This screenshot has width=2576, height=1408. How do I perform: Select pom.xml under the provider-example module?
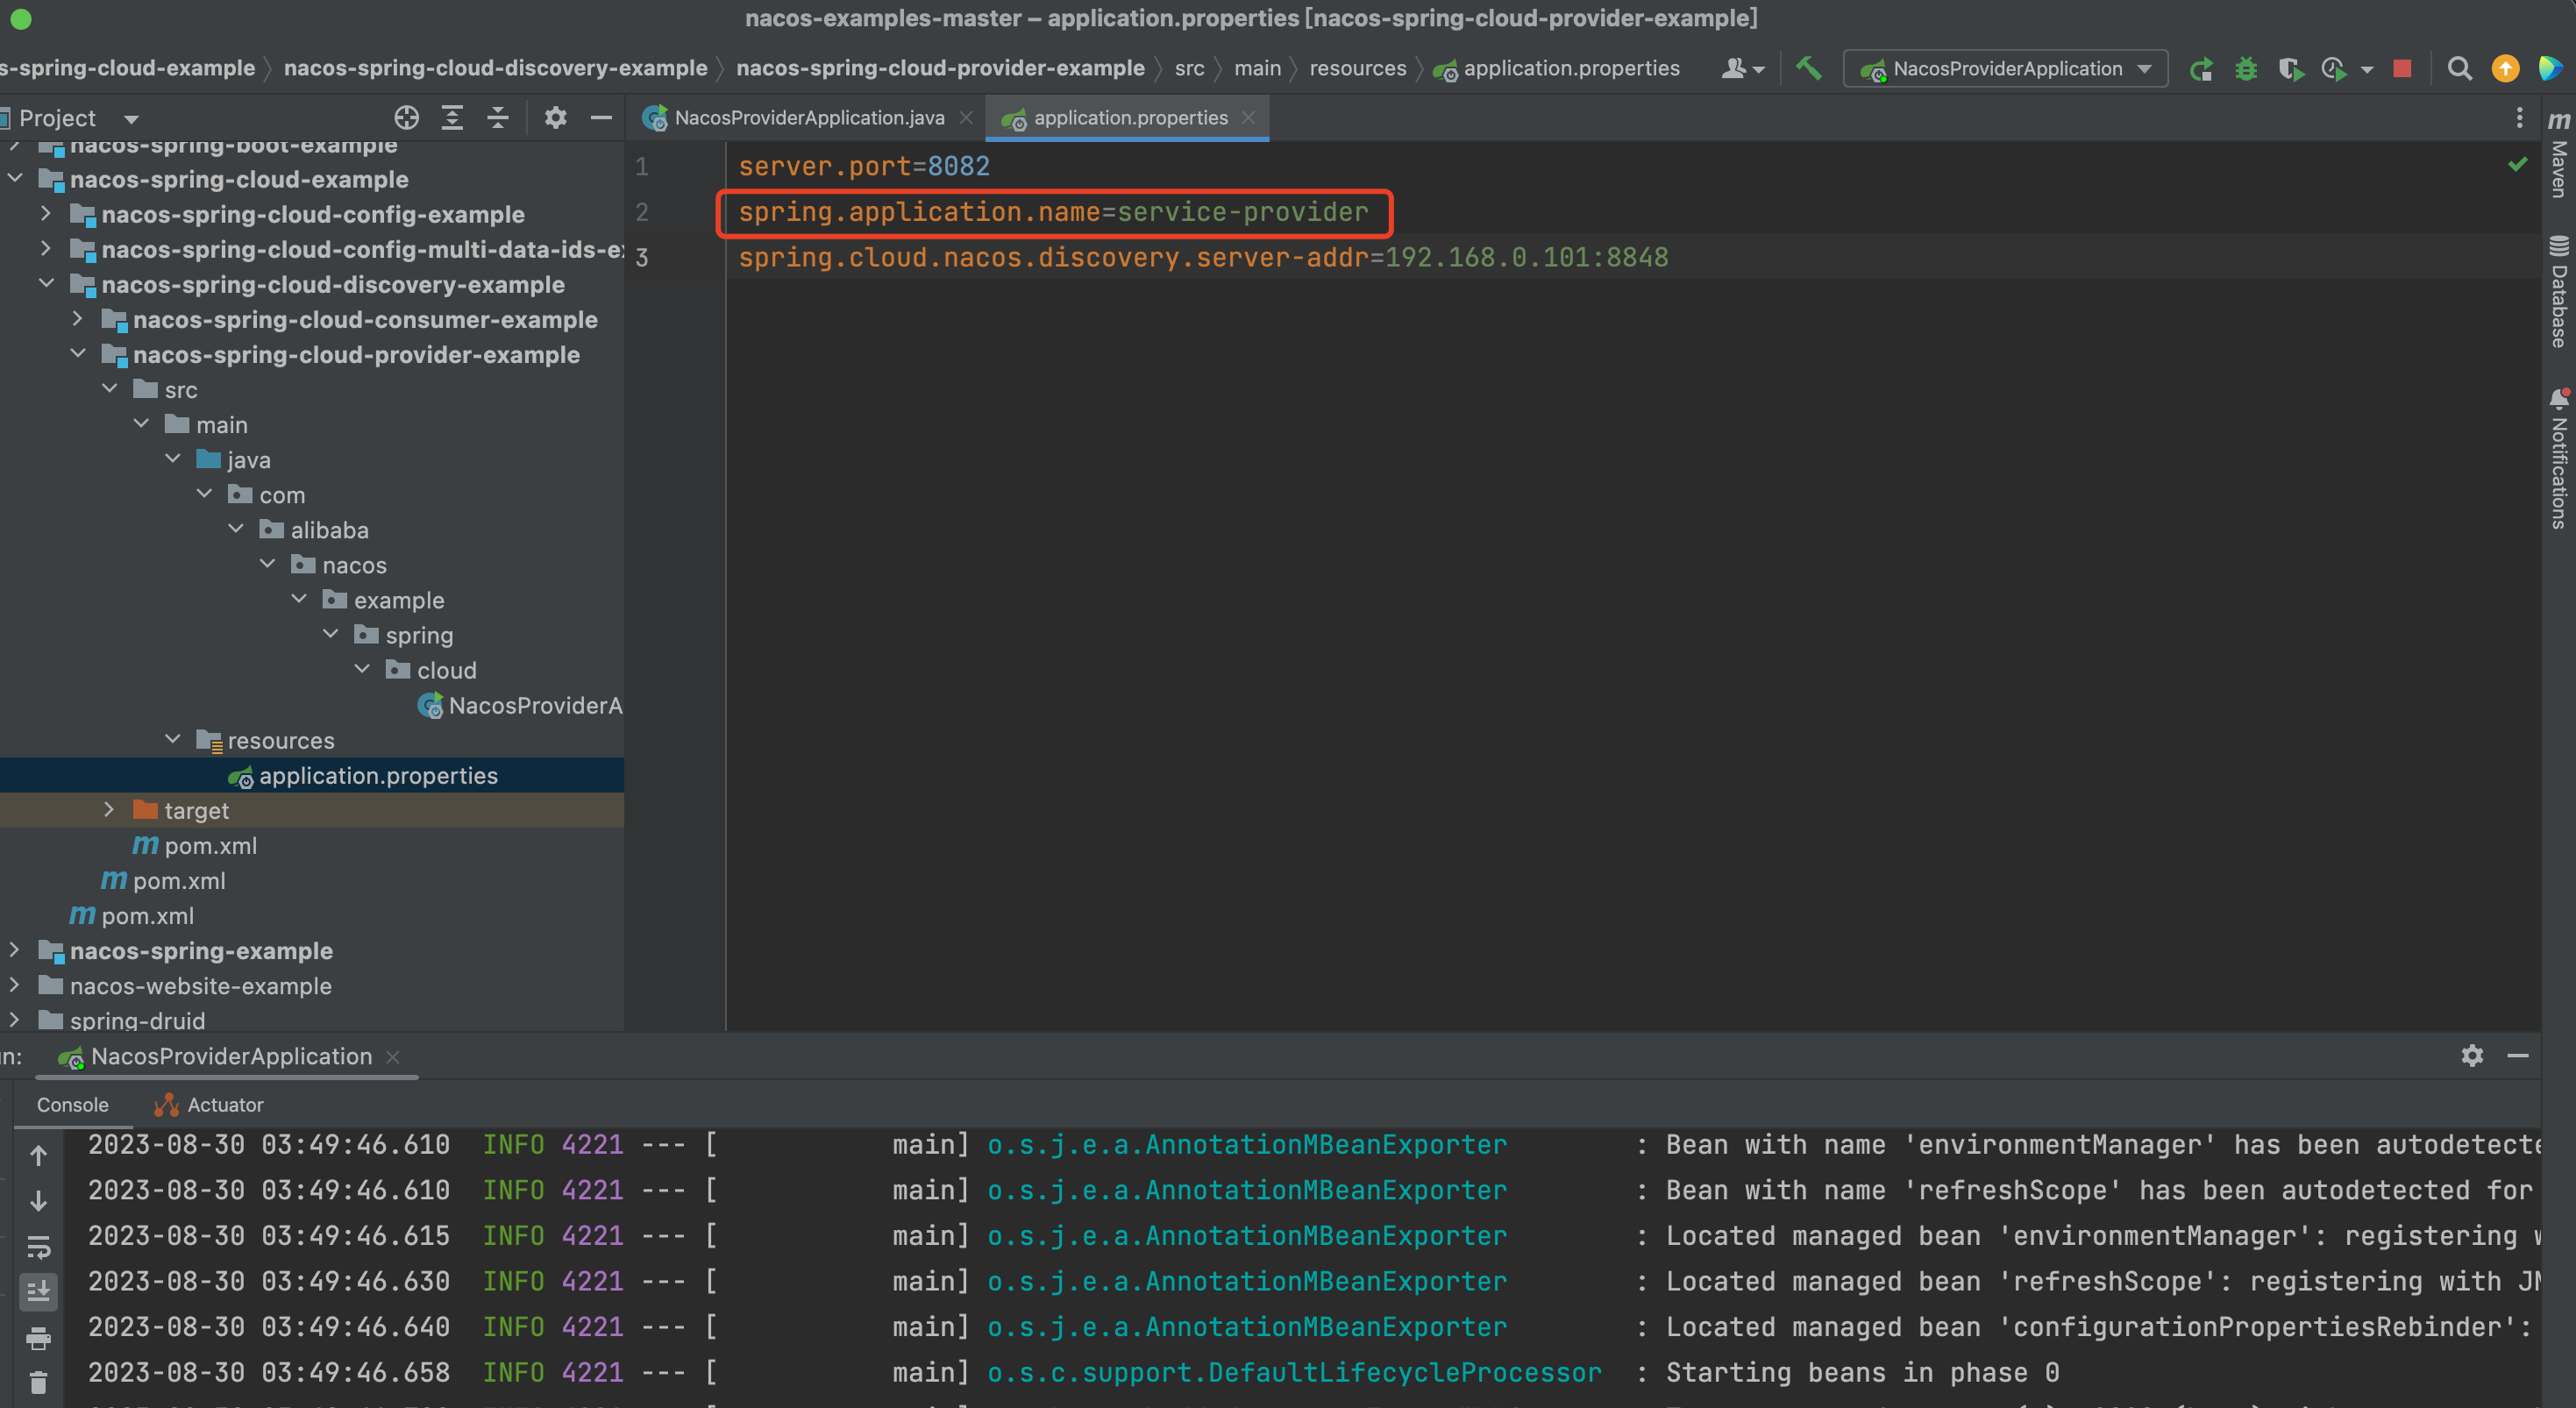coord(210,845)
